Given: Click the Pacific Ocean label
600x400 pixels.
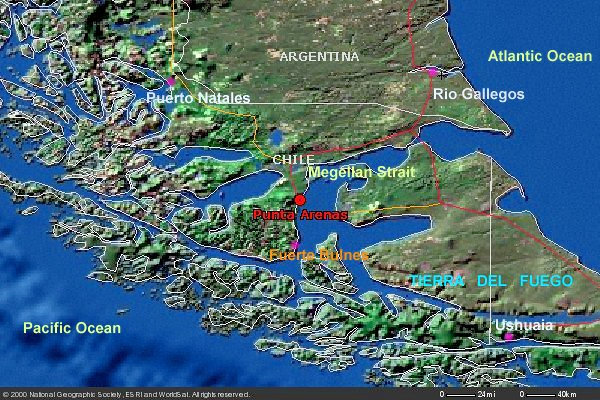Looking at the screenshot, I should (72, 328).
